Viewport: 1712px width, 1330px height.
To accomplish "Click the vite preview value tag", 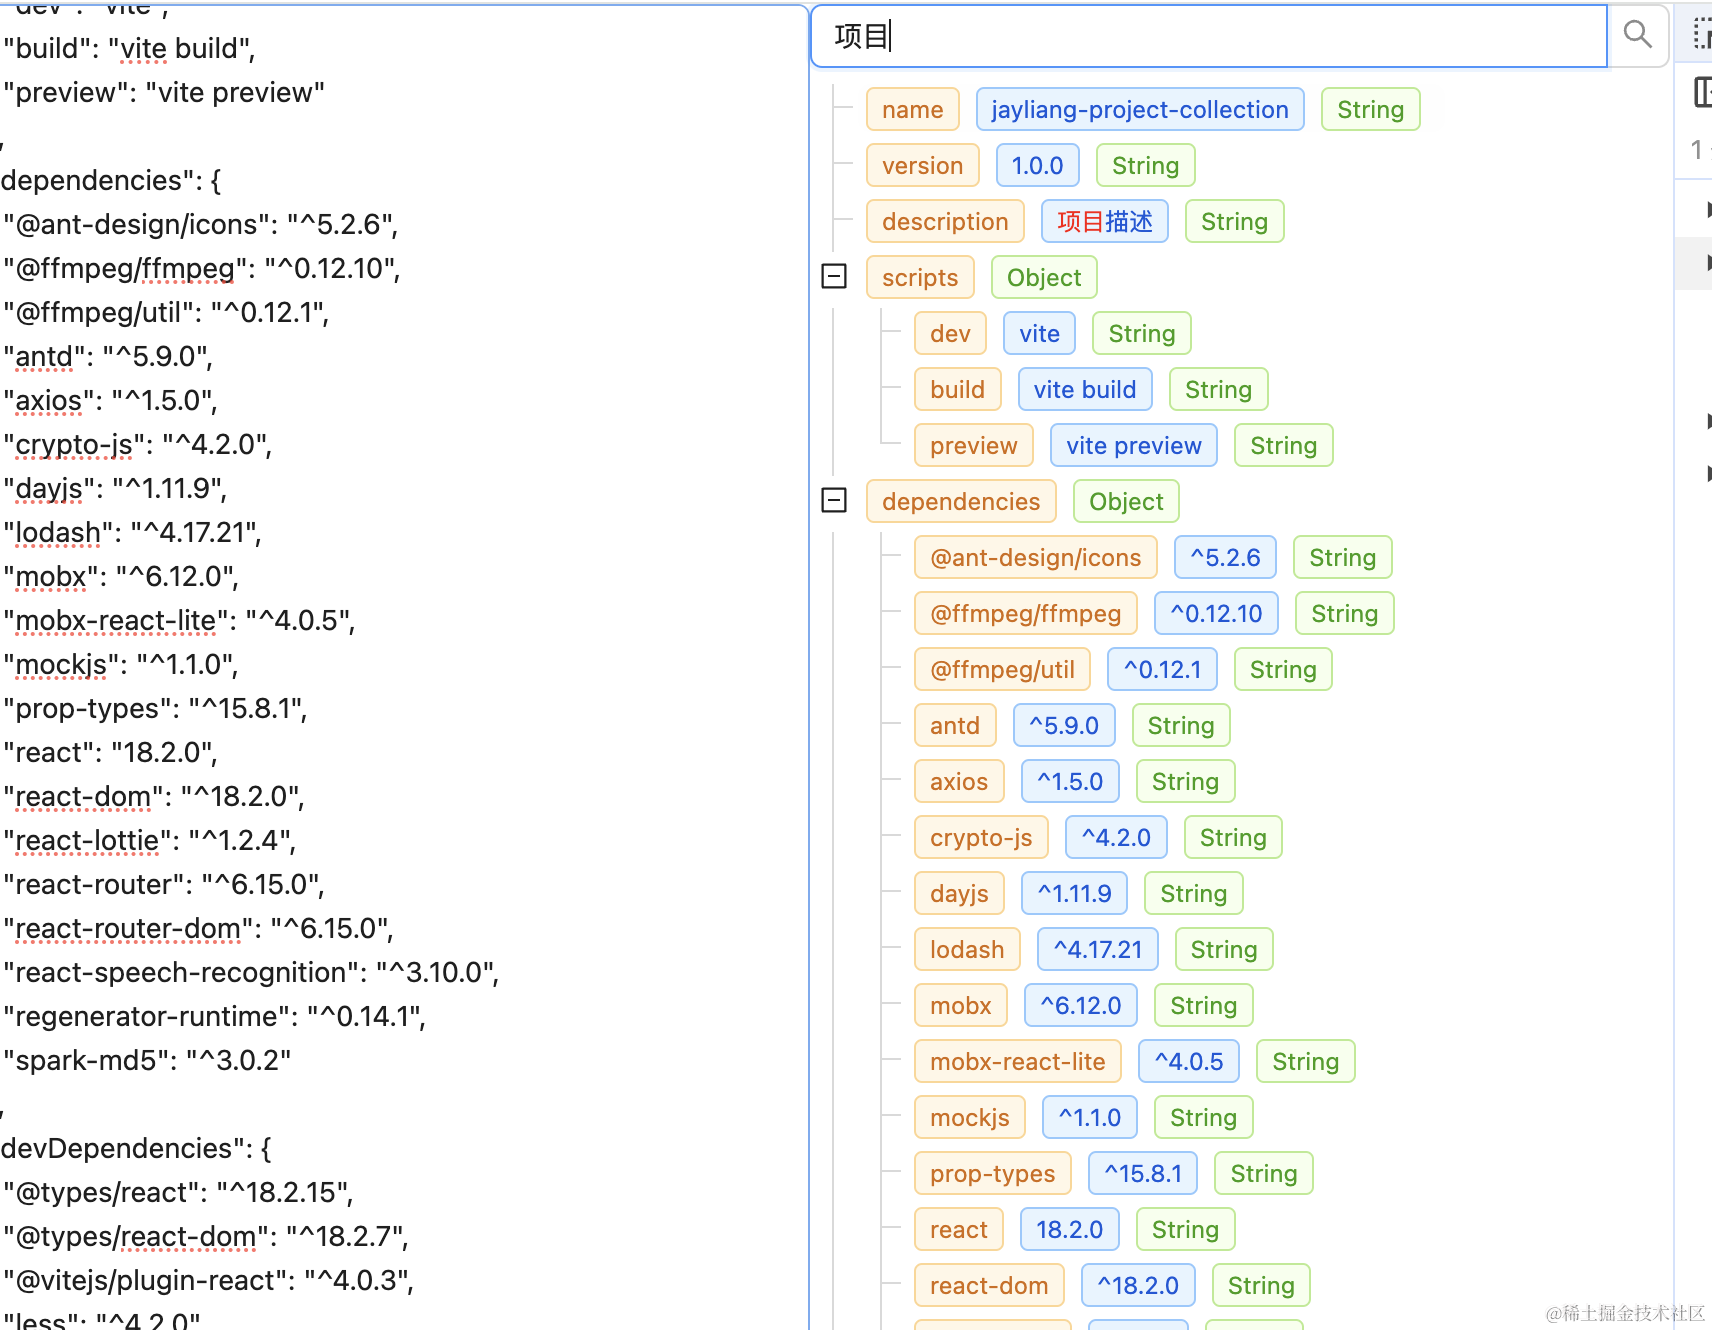I will 1134,446.
